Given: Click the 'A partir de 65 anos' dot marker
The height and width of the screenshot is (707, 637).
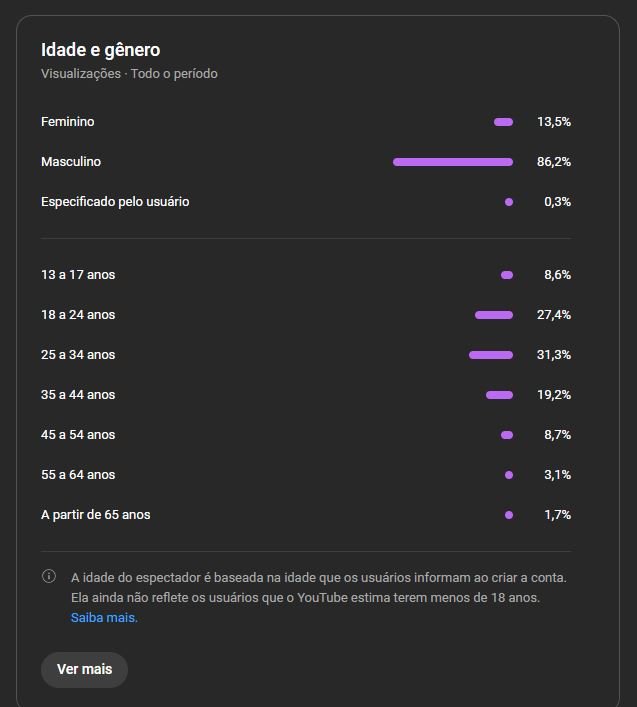Looking at the screenshot, I should point(509,515).
